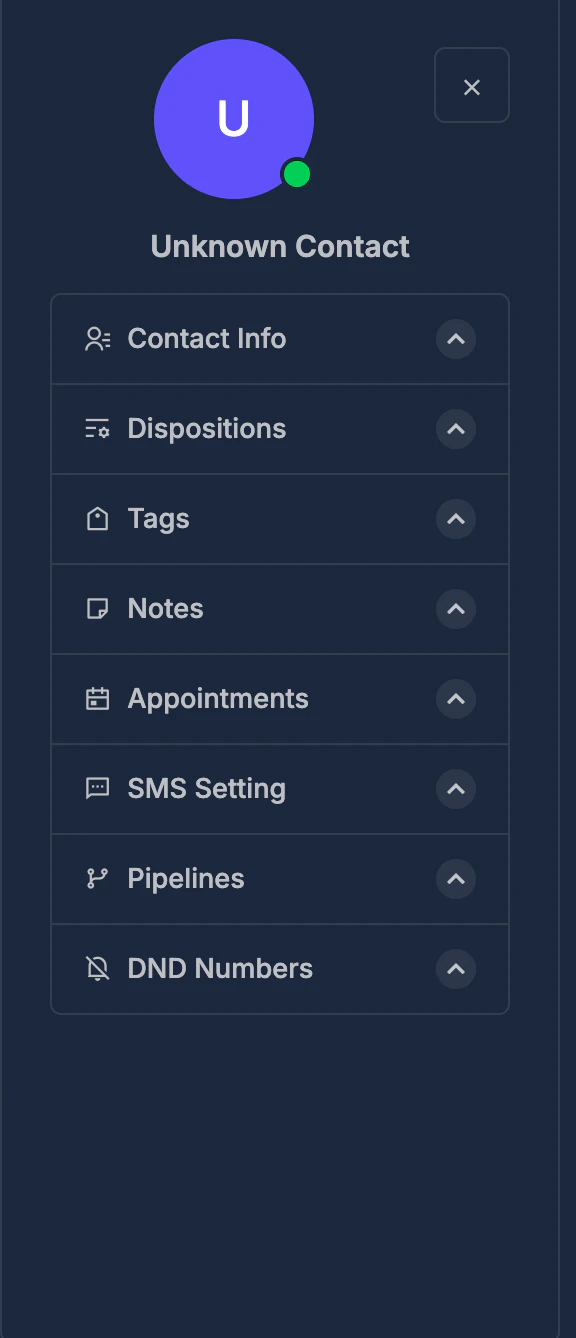Collapse the SMS Setting section
The height and width of the screenshot is (1338, 576).
[455, 789]
